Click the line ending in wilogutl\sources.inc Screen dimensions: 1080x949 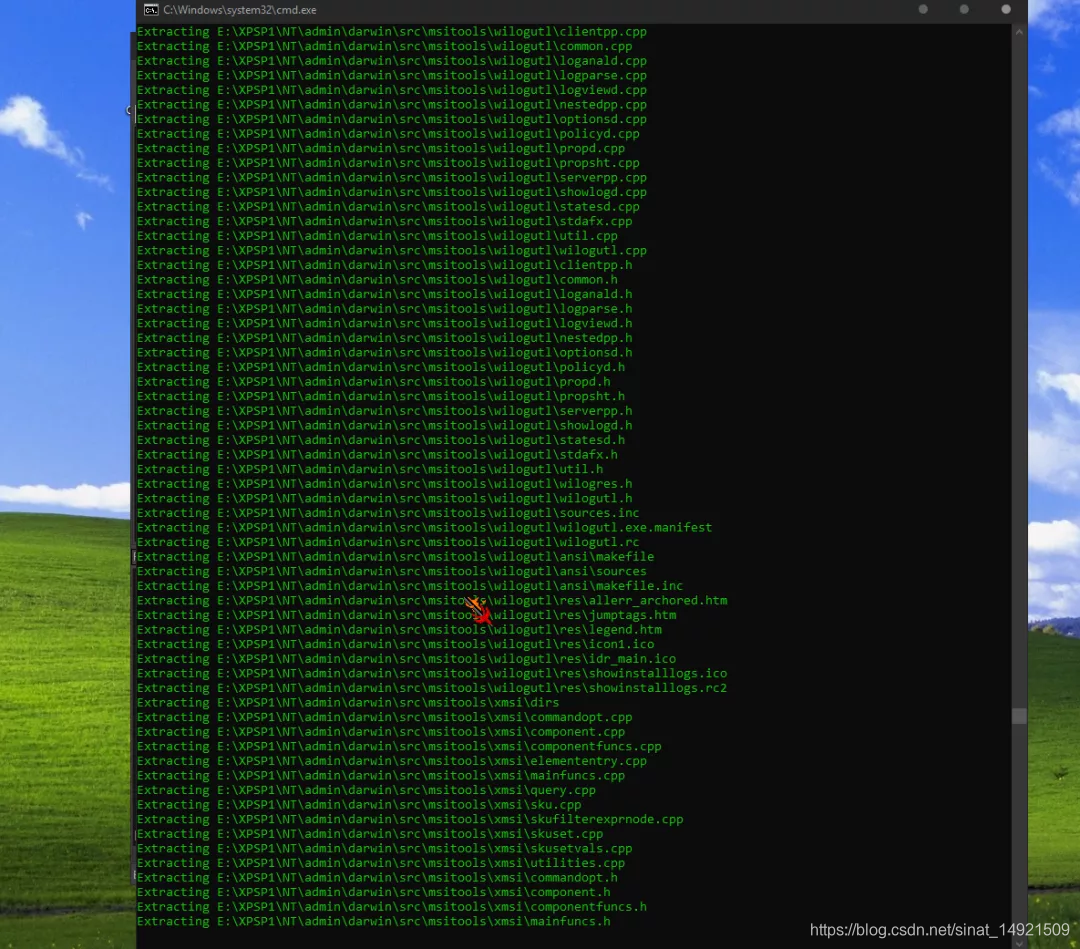pos(388,513)
